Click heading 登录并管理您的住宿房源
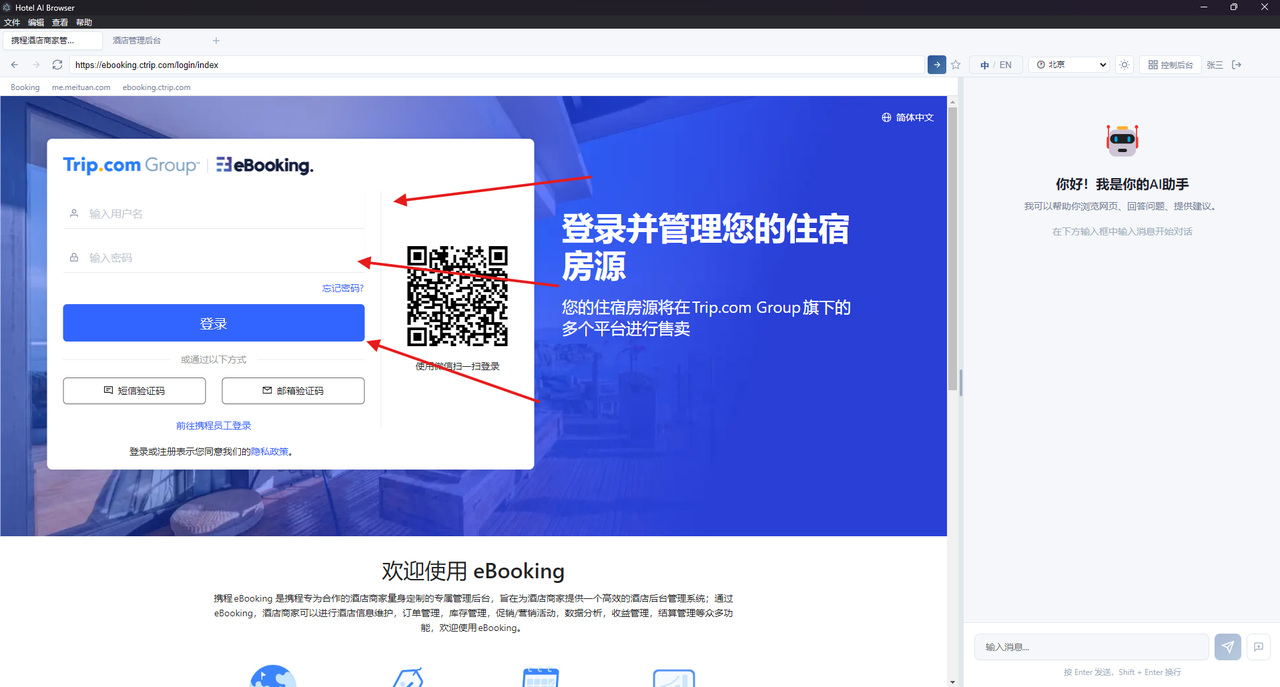 pos(705,247)
